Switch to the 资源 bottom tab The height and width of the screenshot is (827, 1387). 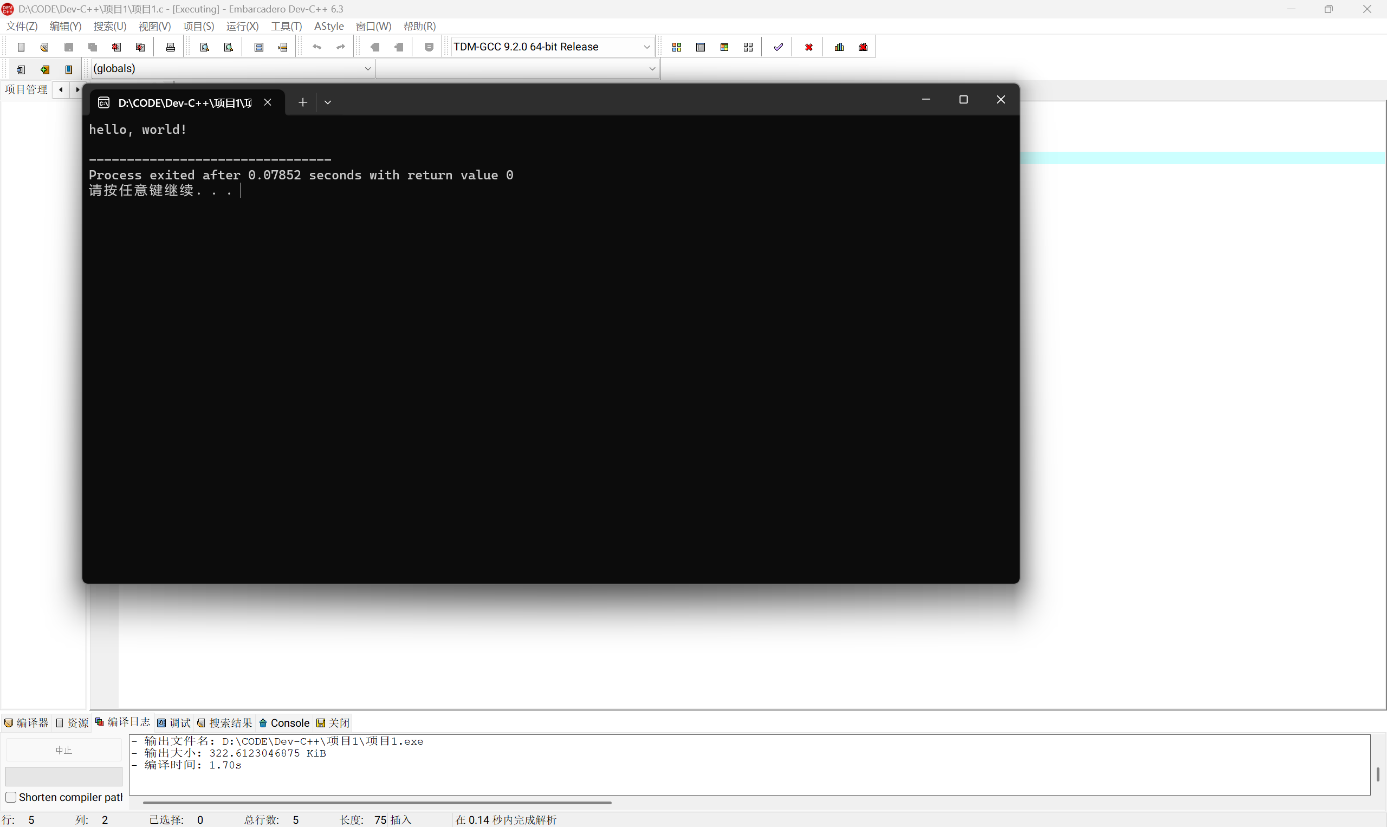[72, 723]
